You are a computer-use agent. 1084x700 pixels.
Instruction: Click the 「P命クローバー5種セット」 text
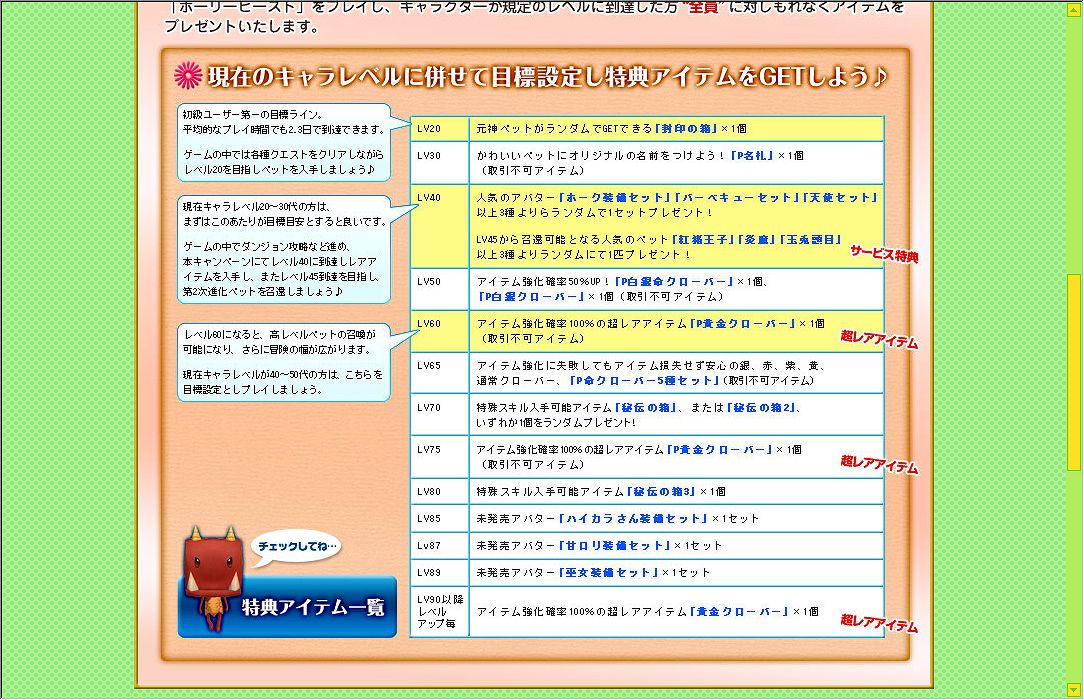click(x=644, y=381)
